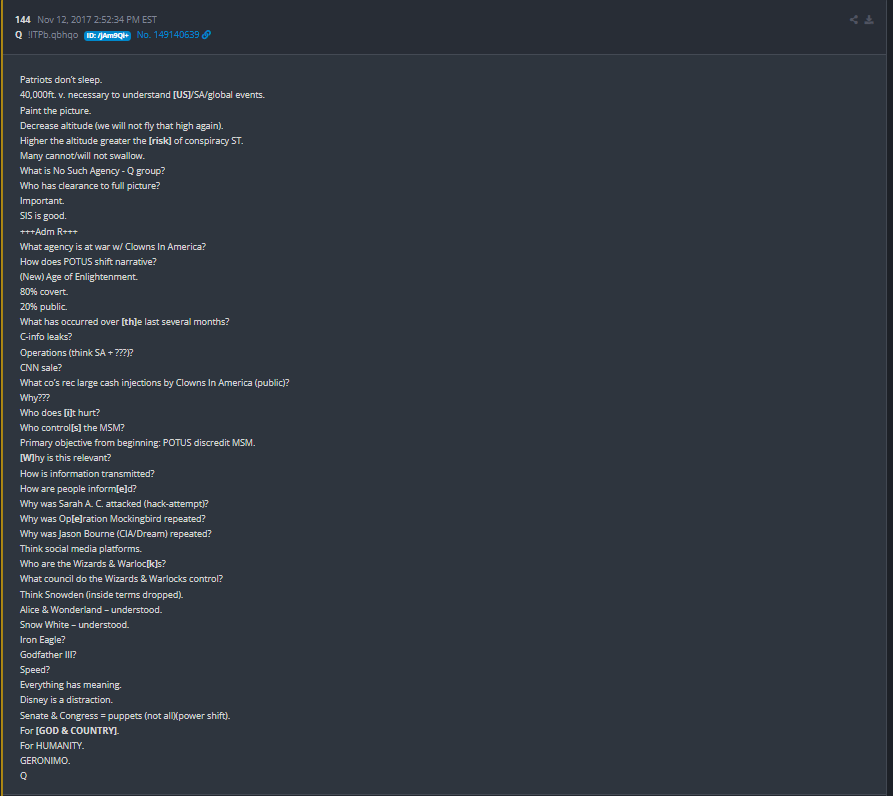The height and width of the screenshot is (796, 893).
Task: Click the line starting "Higher the altitude greater"
Action: (132, 141)
